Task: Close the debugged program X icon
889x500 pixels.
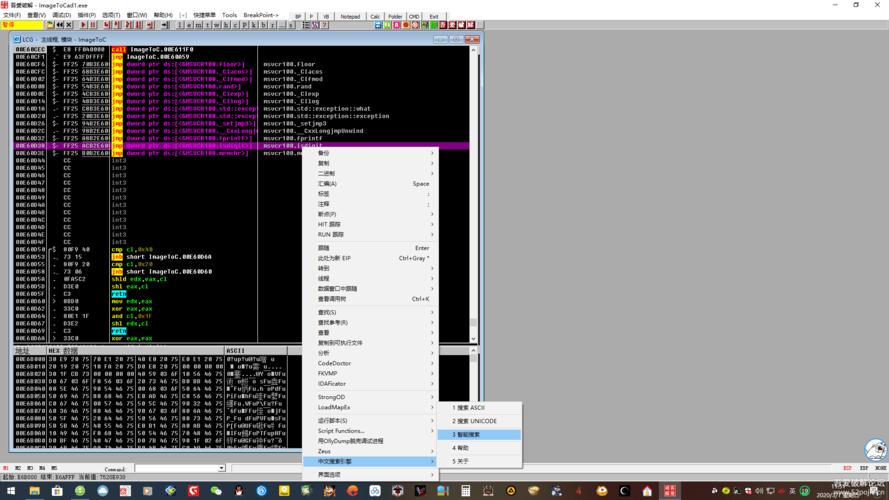Action: (x=69, y=25)
